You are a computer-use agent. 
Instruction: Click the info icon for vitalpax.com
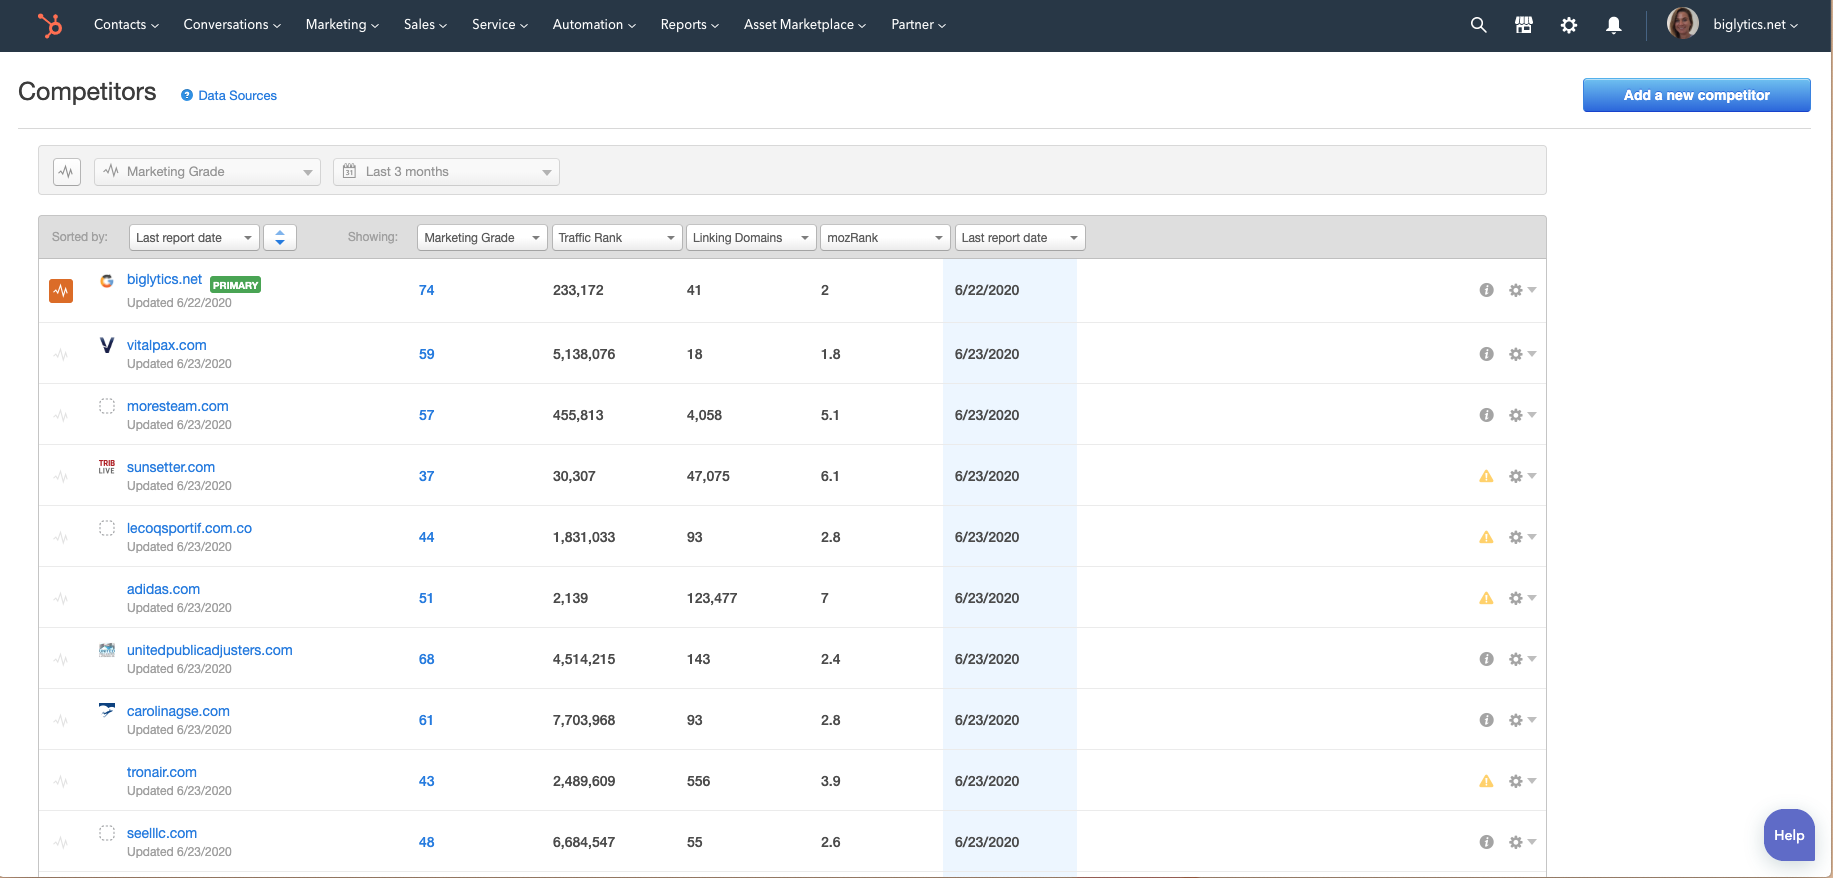click(1486, 354)
